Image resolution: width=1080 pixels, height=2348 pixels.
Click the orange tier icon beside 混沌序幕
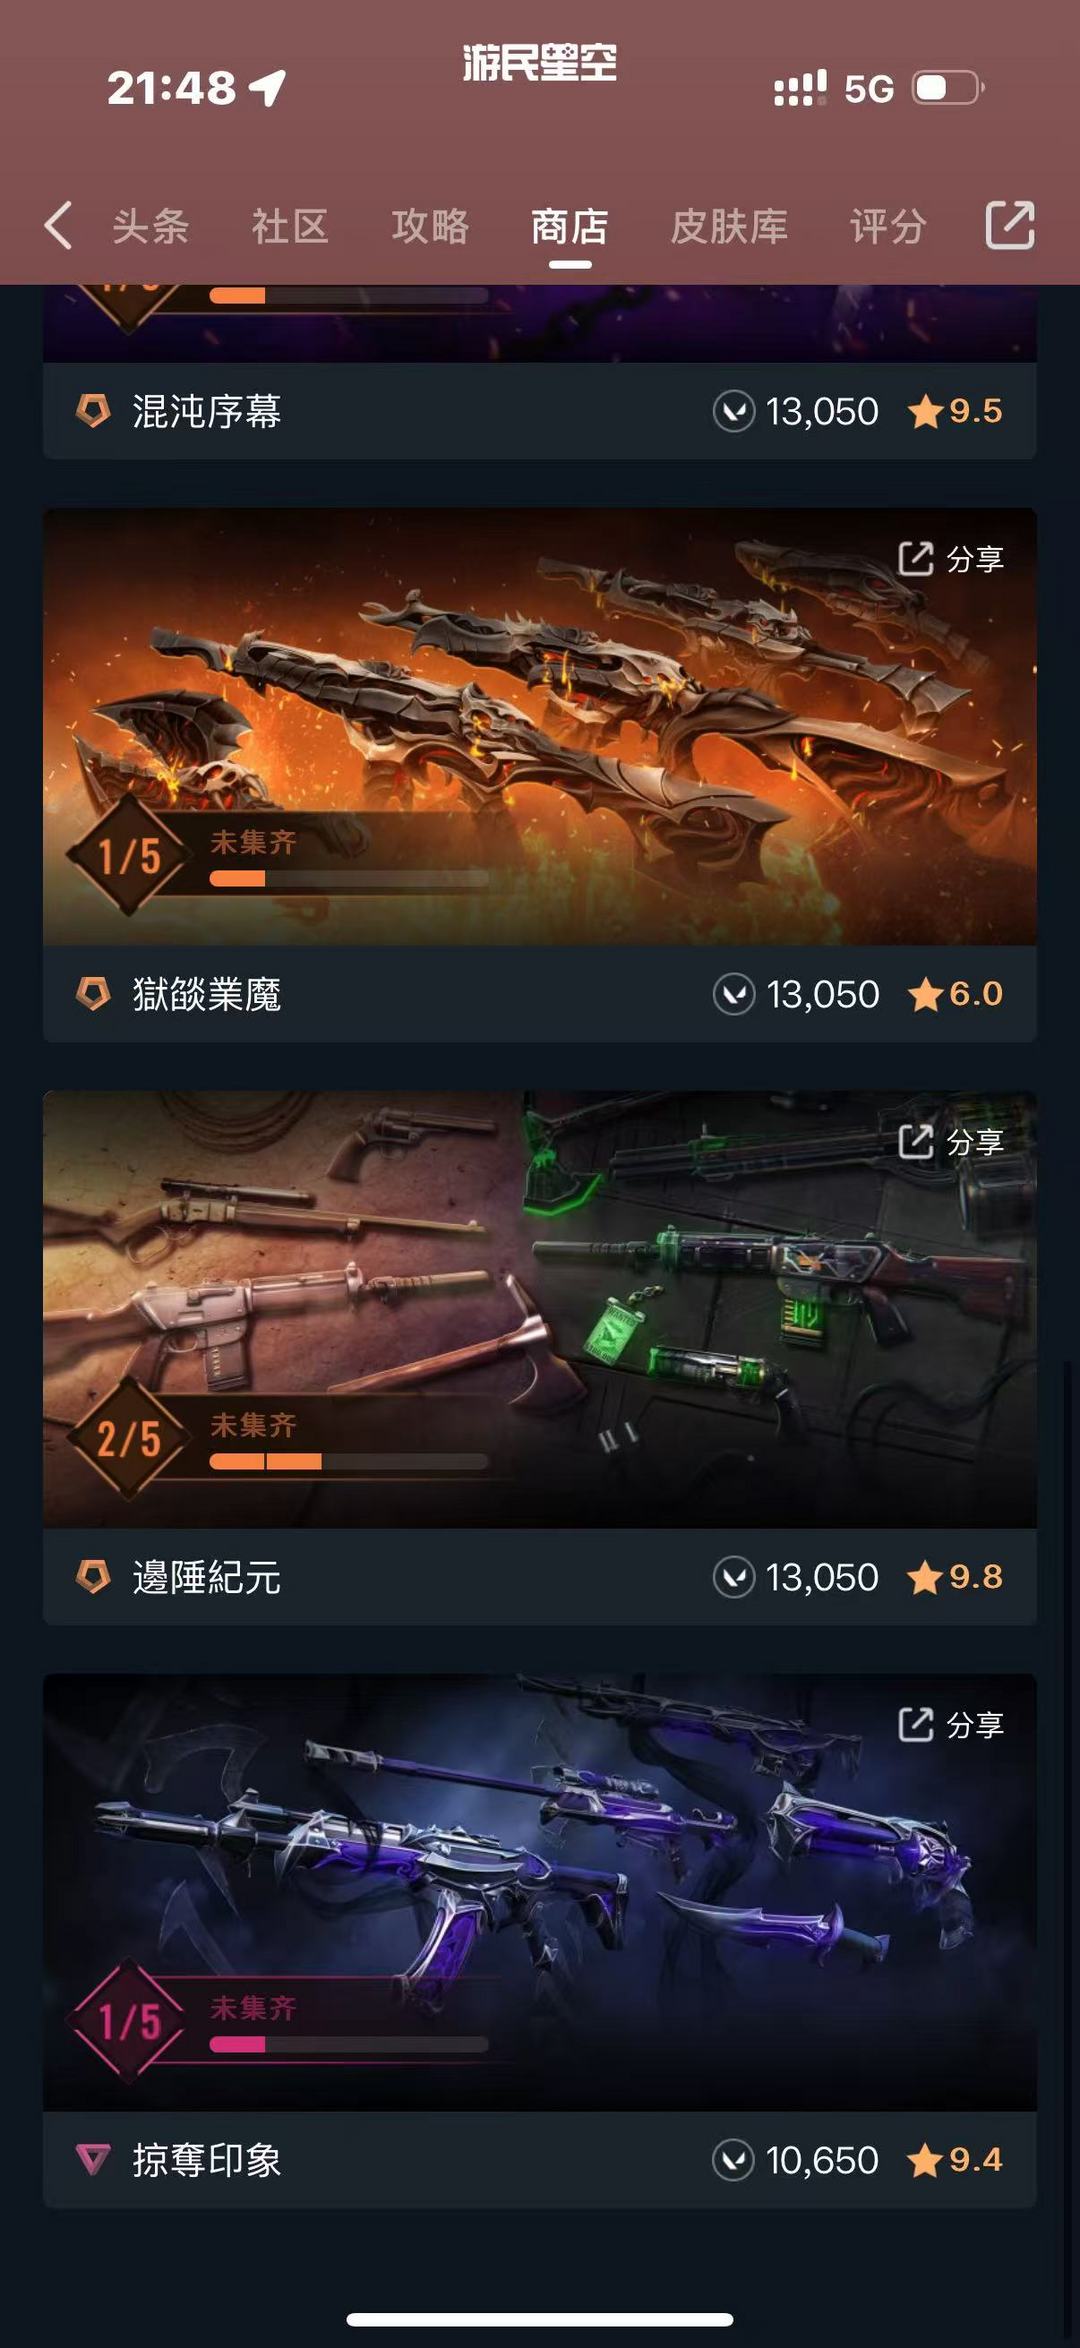click(93, 411)
